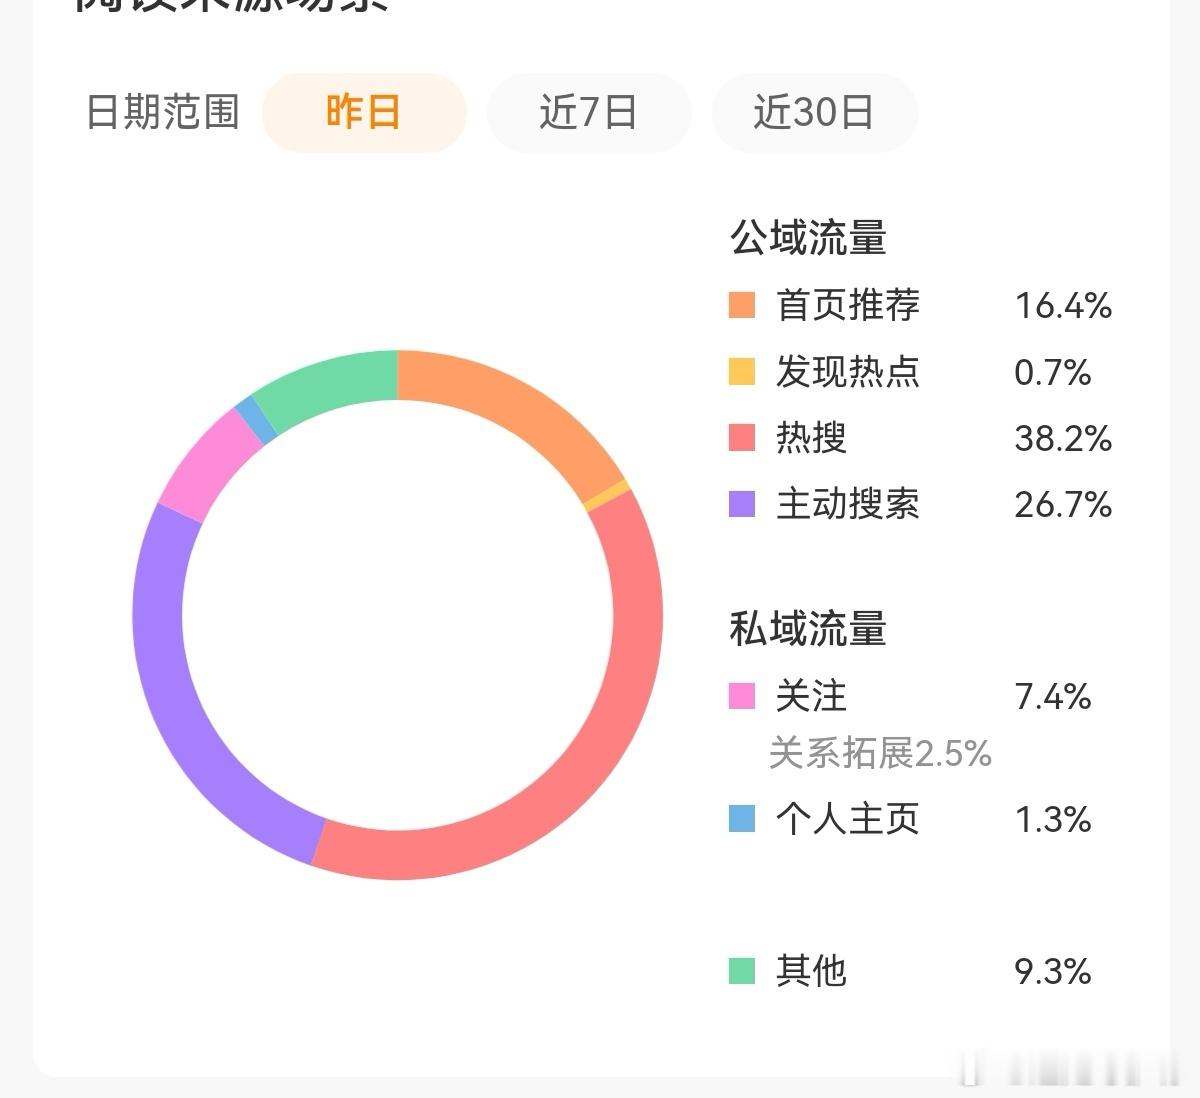Click the pink 关注 legend swatch
1200x1098 pixels.
pyautogui.click(x=741, y=697)
